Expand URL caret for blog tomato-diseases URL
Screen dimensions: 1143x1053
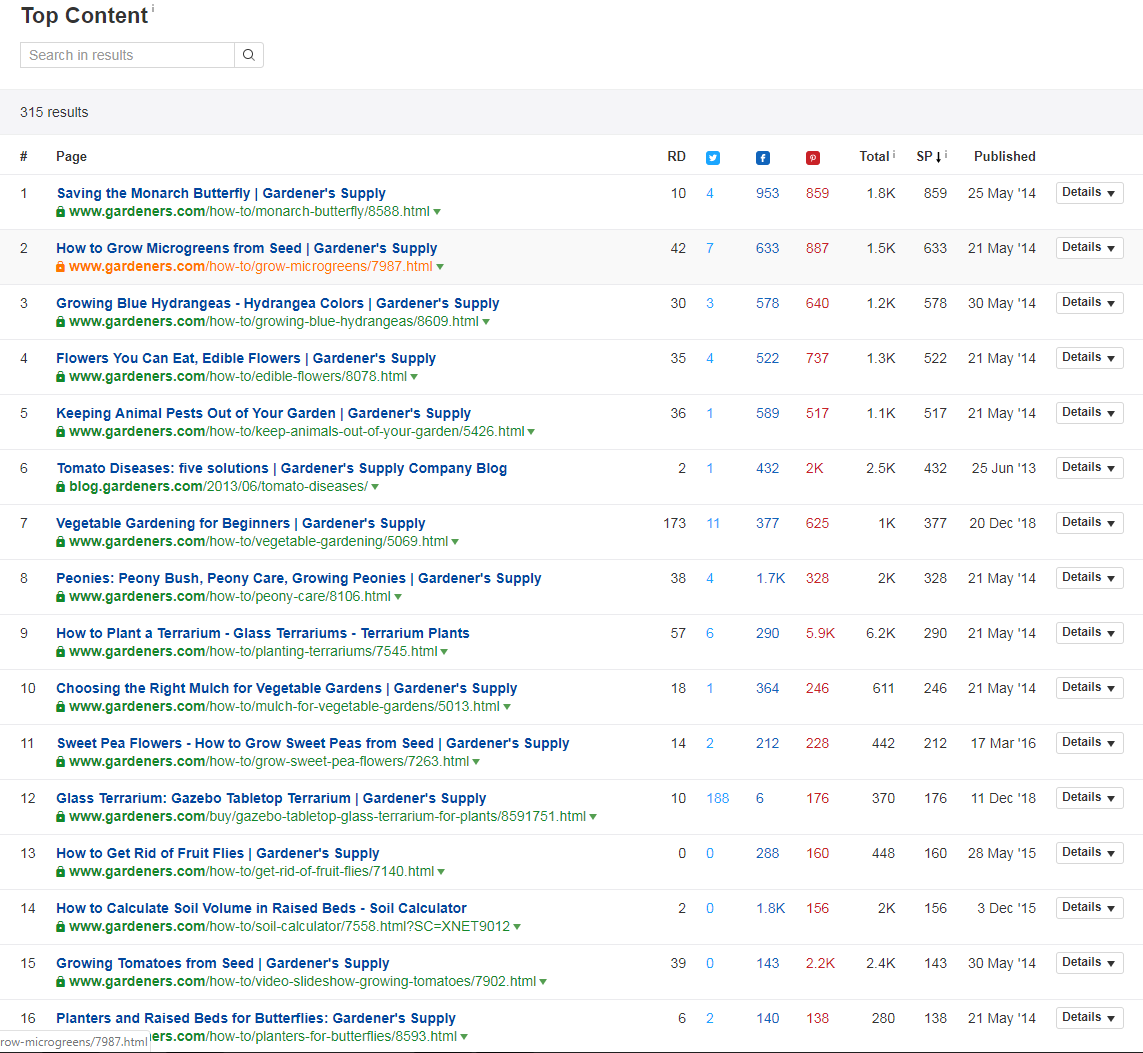375,488
